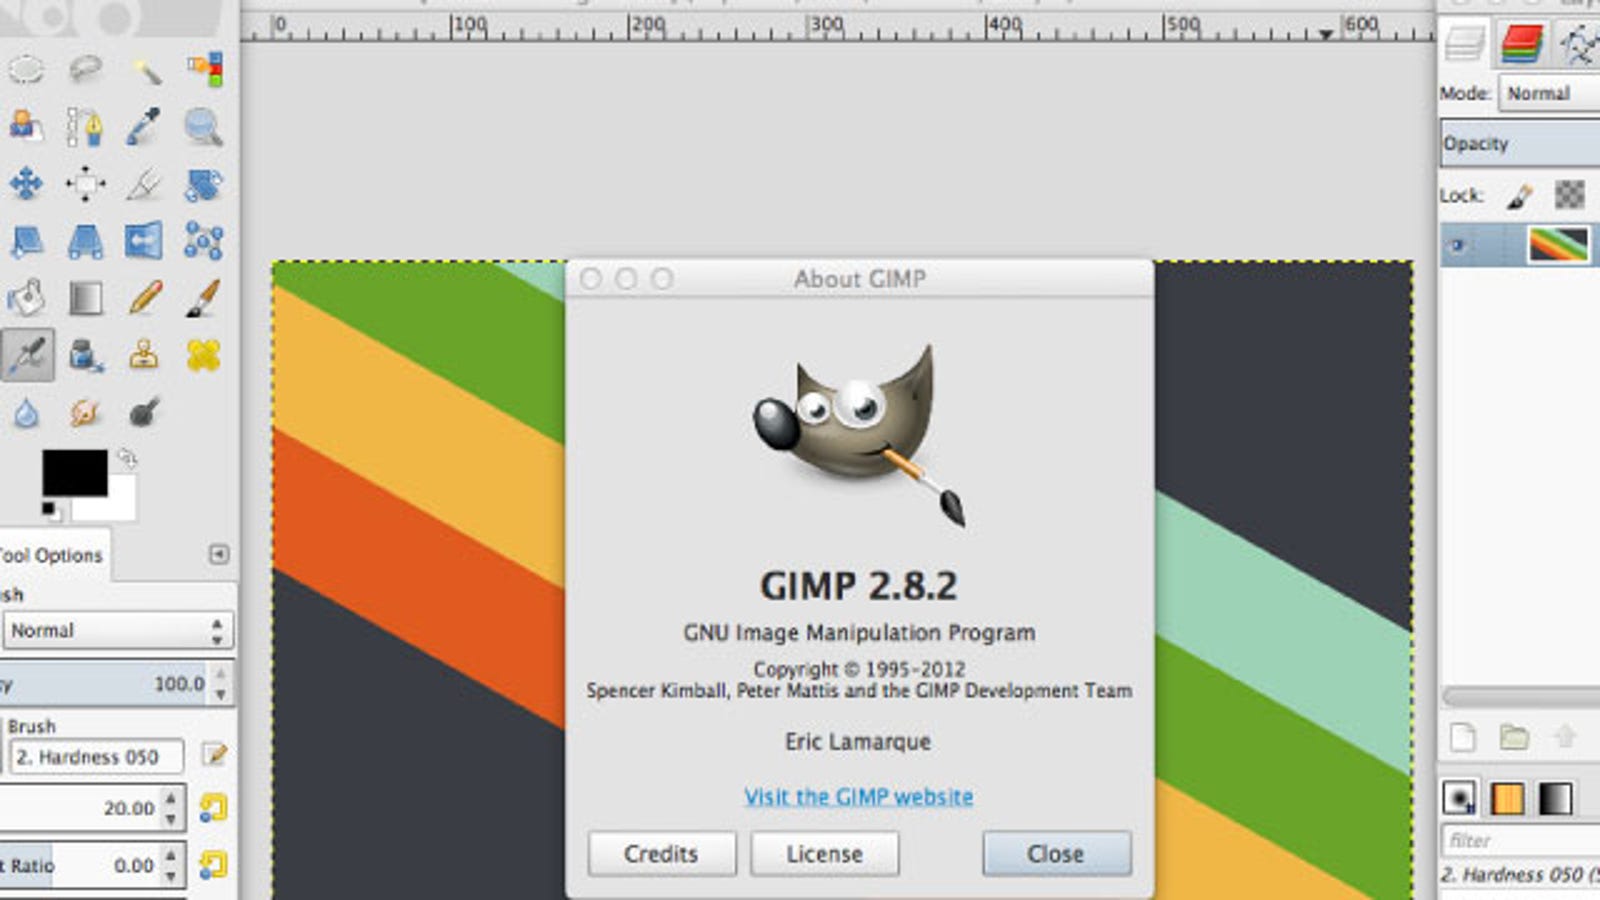Viewport: 1600px width, 900px height.
Task: Create a new layer group
Action: (x=1514, y=738)
